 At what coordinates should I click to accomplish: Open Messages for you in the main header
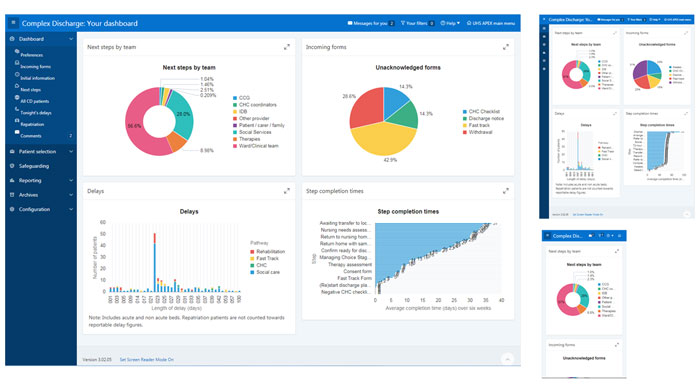click(371, 23)
